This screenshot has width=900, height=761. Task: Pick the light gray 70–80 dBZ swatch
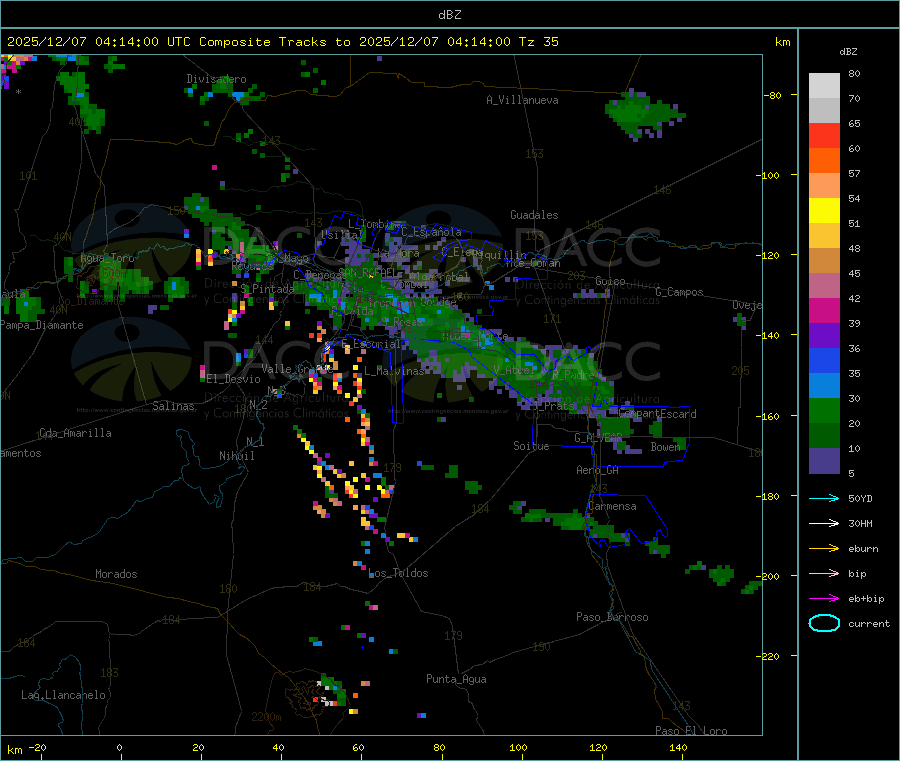[824, 86]
